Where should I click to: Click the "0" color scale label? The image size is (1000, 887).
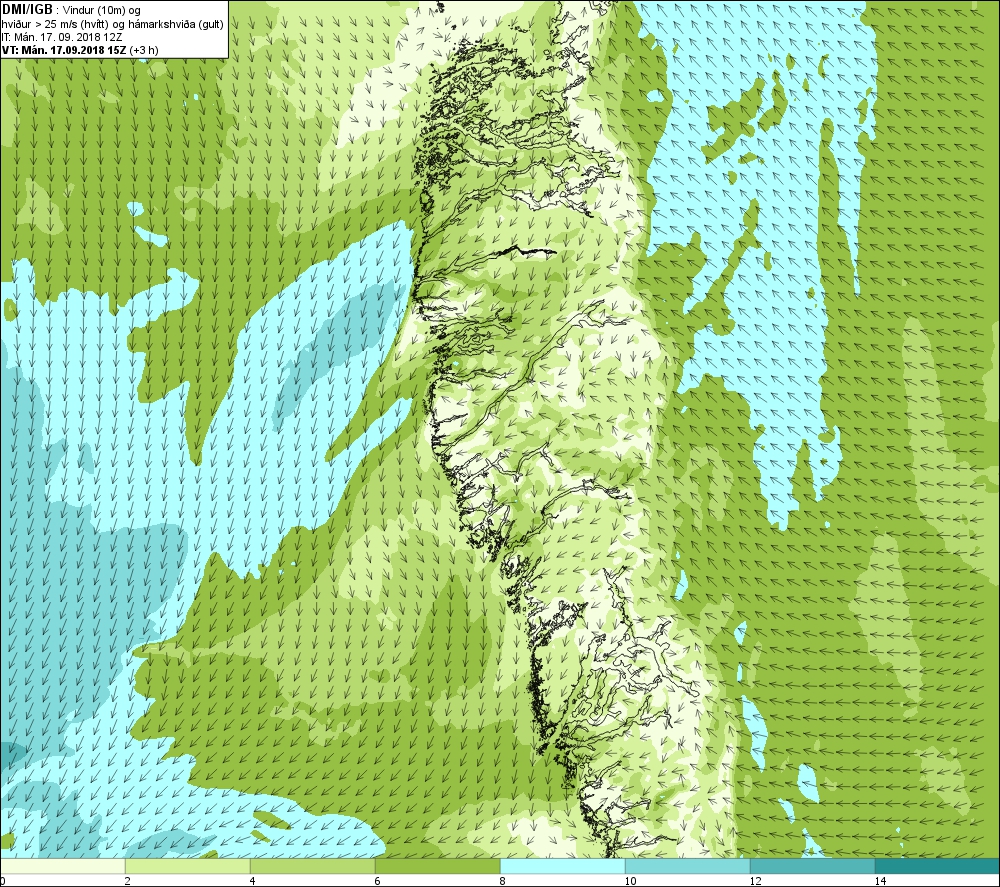pos(2,881)
